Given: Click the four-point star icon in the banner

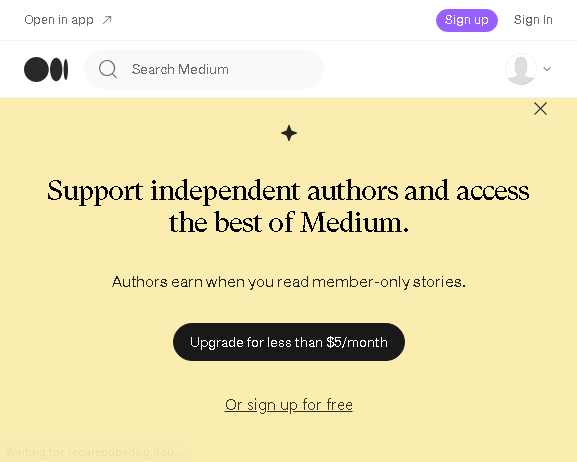Looking at the screenshot, I should pyautogui.click(x=289, y=133).
